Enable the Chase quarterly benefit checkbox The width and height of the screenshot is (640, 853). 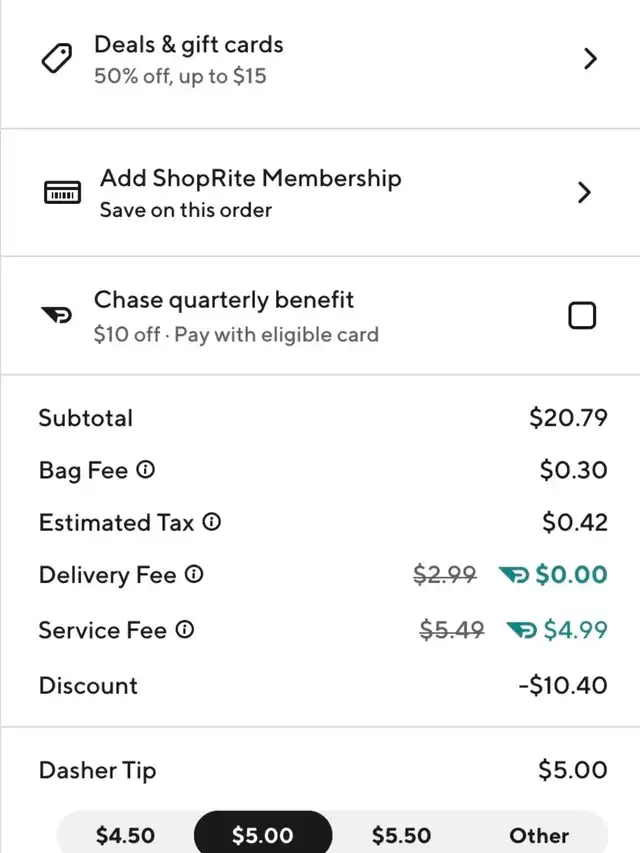click(x=582, y=316)
